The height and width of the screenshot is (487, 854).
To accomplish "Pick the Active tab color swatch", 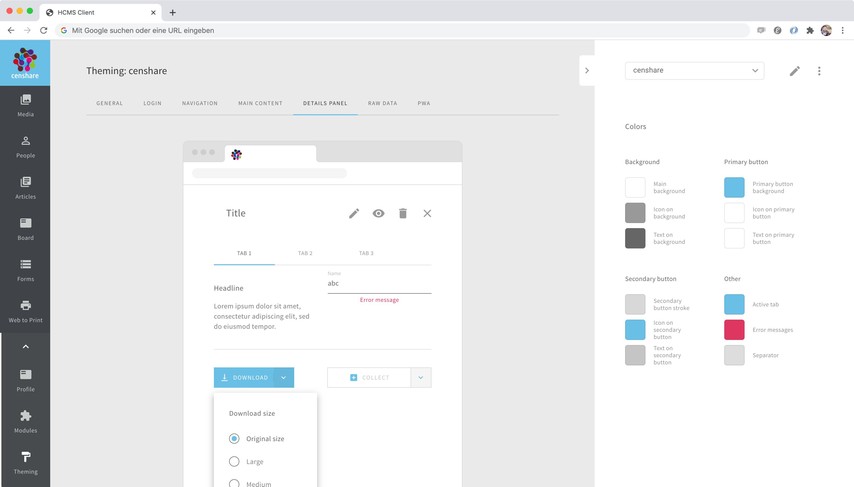I will click(734, 305).
